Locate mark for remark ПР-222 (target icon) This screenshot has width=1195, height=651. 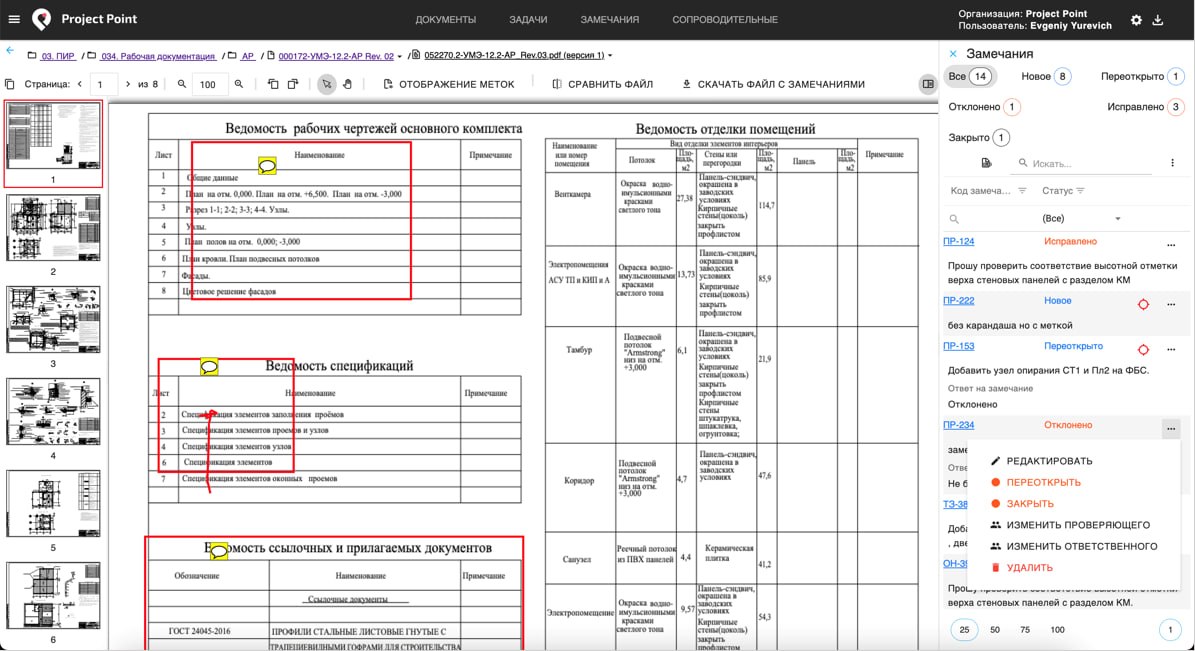[1143, 304]
